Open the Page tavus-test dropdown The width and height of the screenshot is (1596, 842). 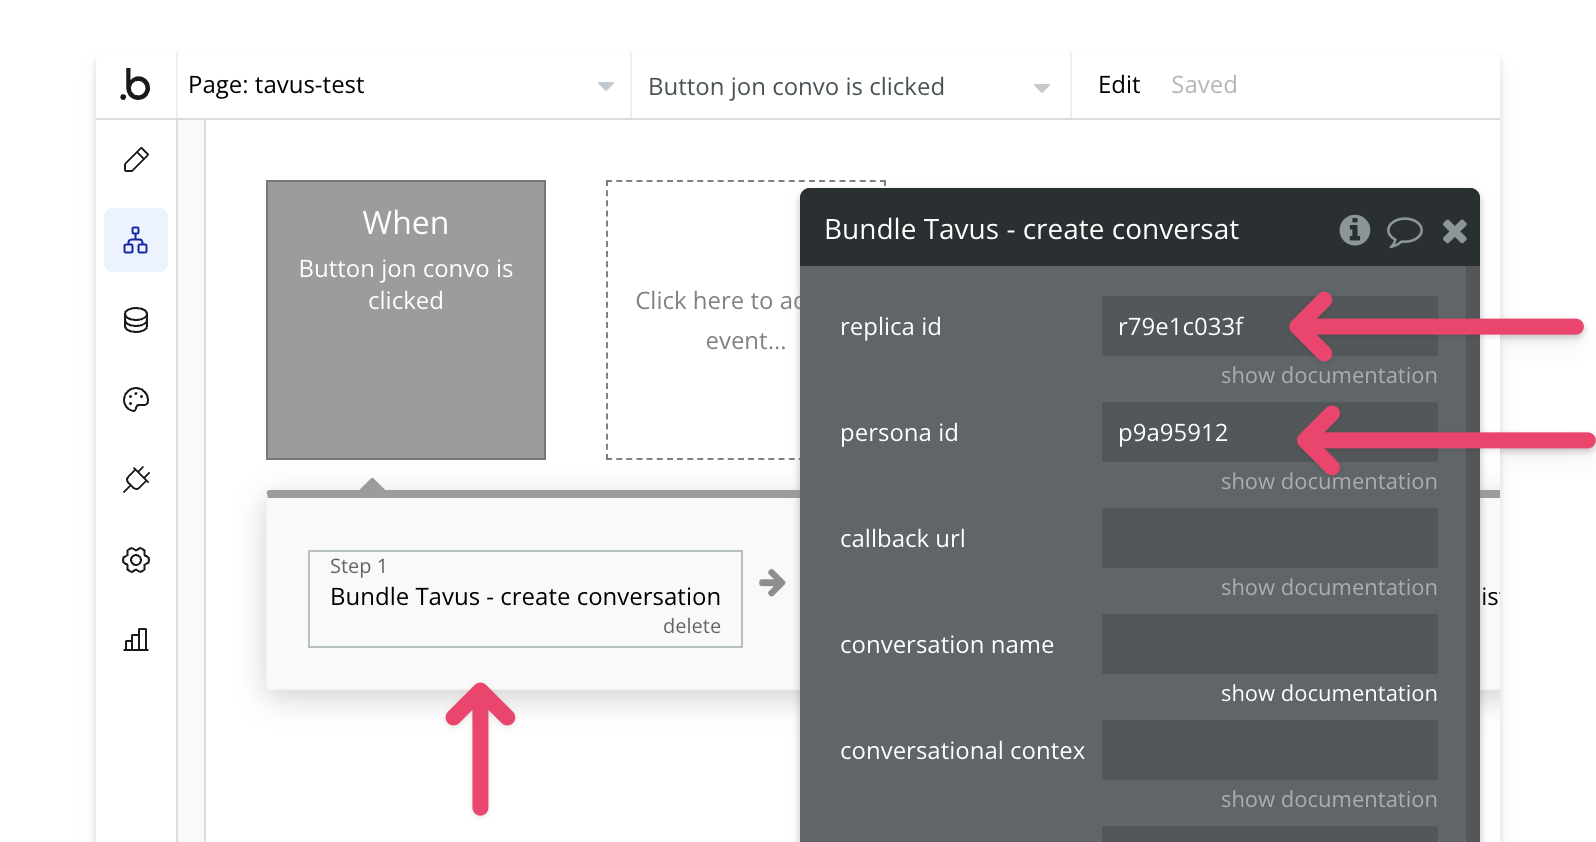coord(403,85)
